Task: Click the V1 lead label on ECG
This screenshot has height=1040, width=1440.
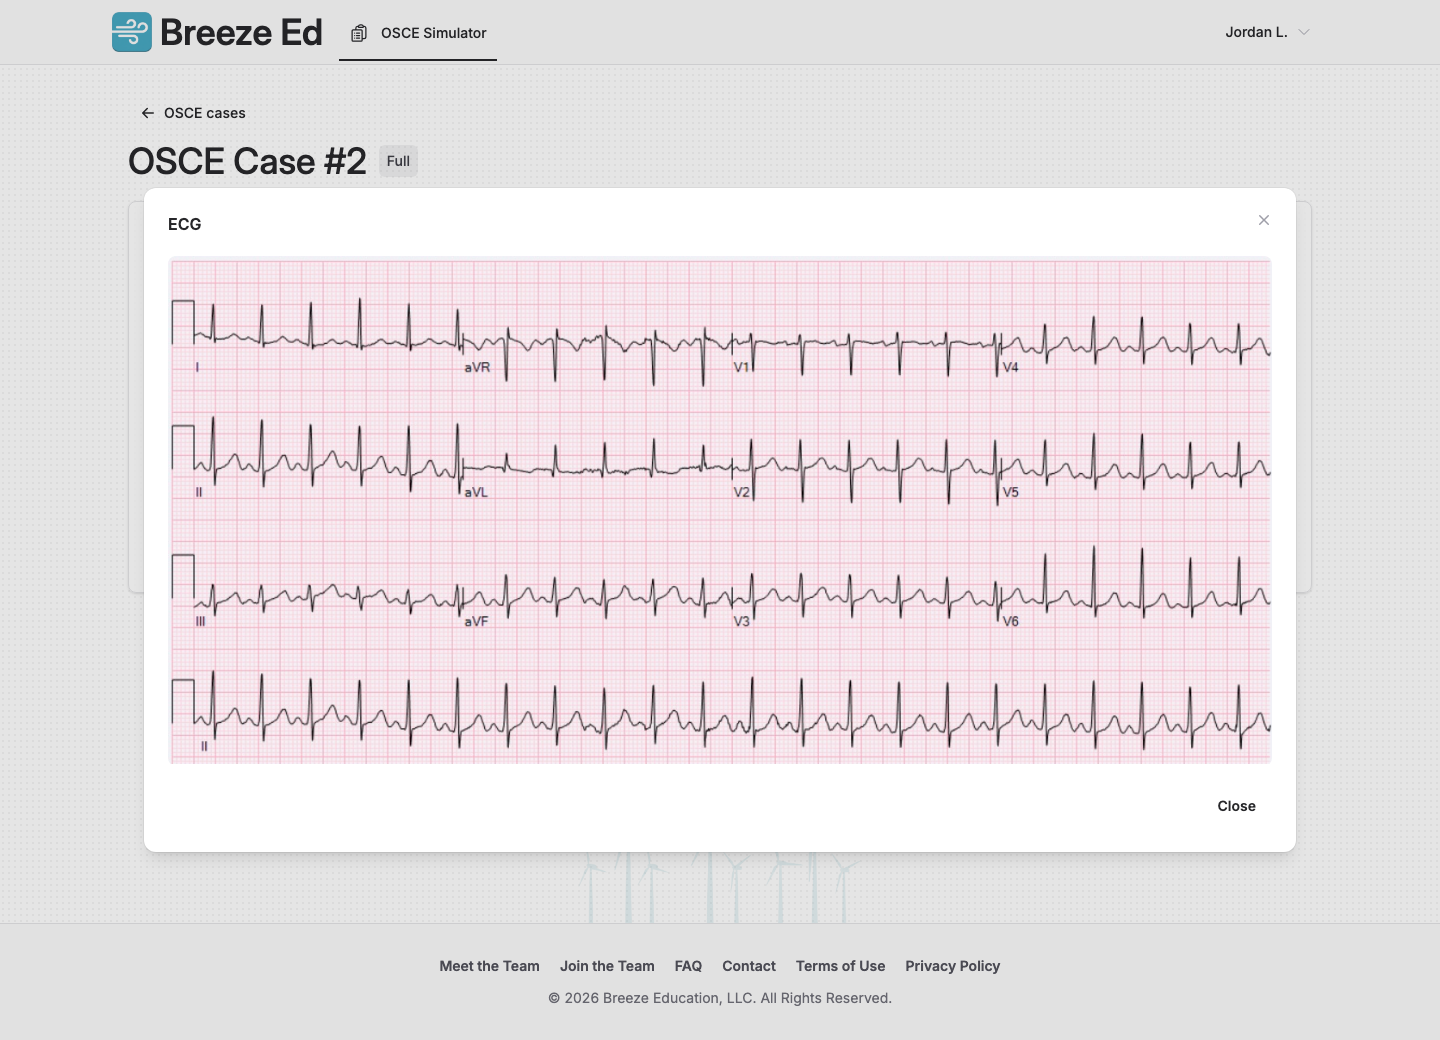Action: pyautogui.click(x=741, y=367)
